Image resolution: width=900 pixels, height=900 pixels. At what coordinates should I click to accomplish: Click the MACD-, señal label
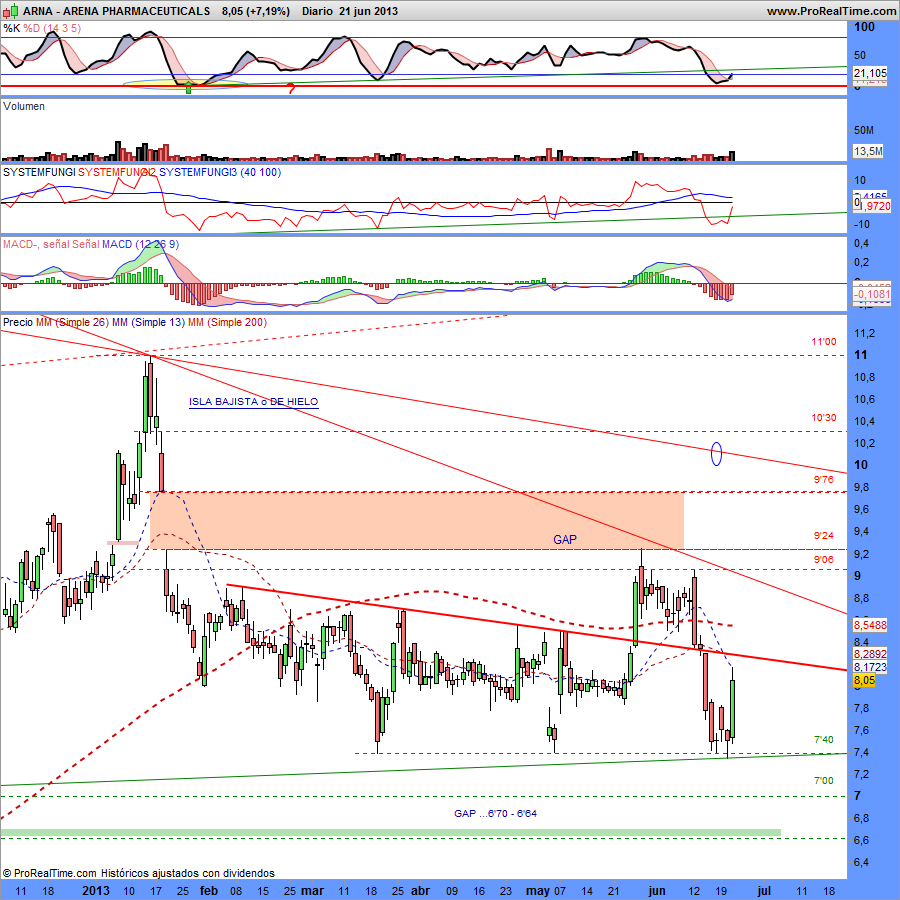38,245
